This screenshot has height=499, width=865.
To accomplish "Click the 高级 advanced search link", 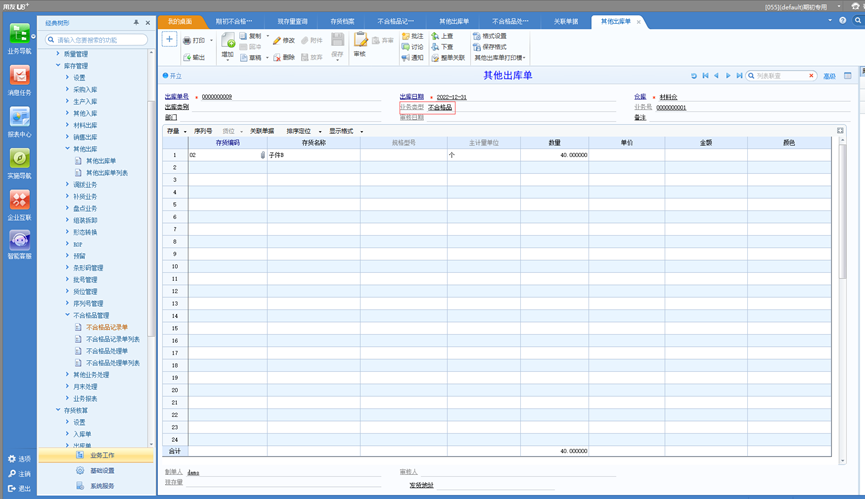I will 829,76.
